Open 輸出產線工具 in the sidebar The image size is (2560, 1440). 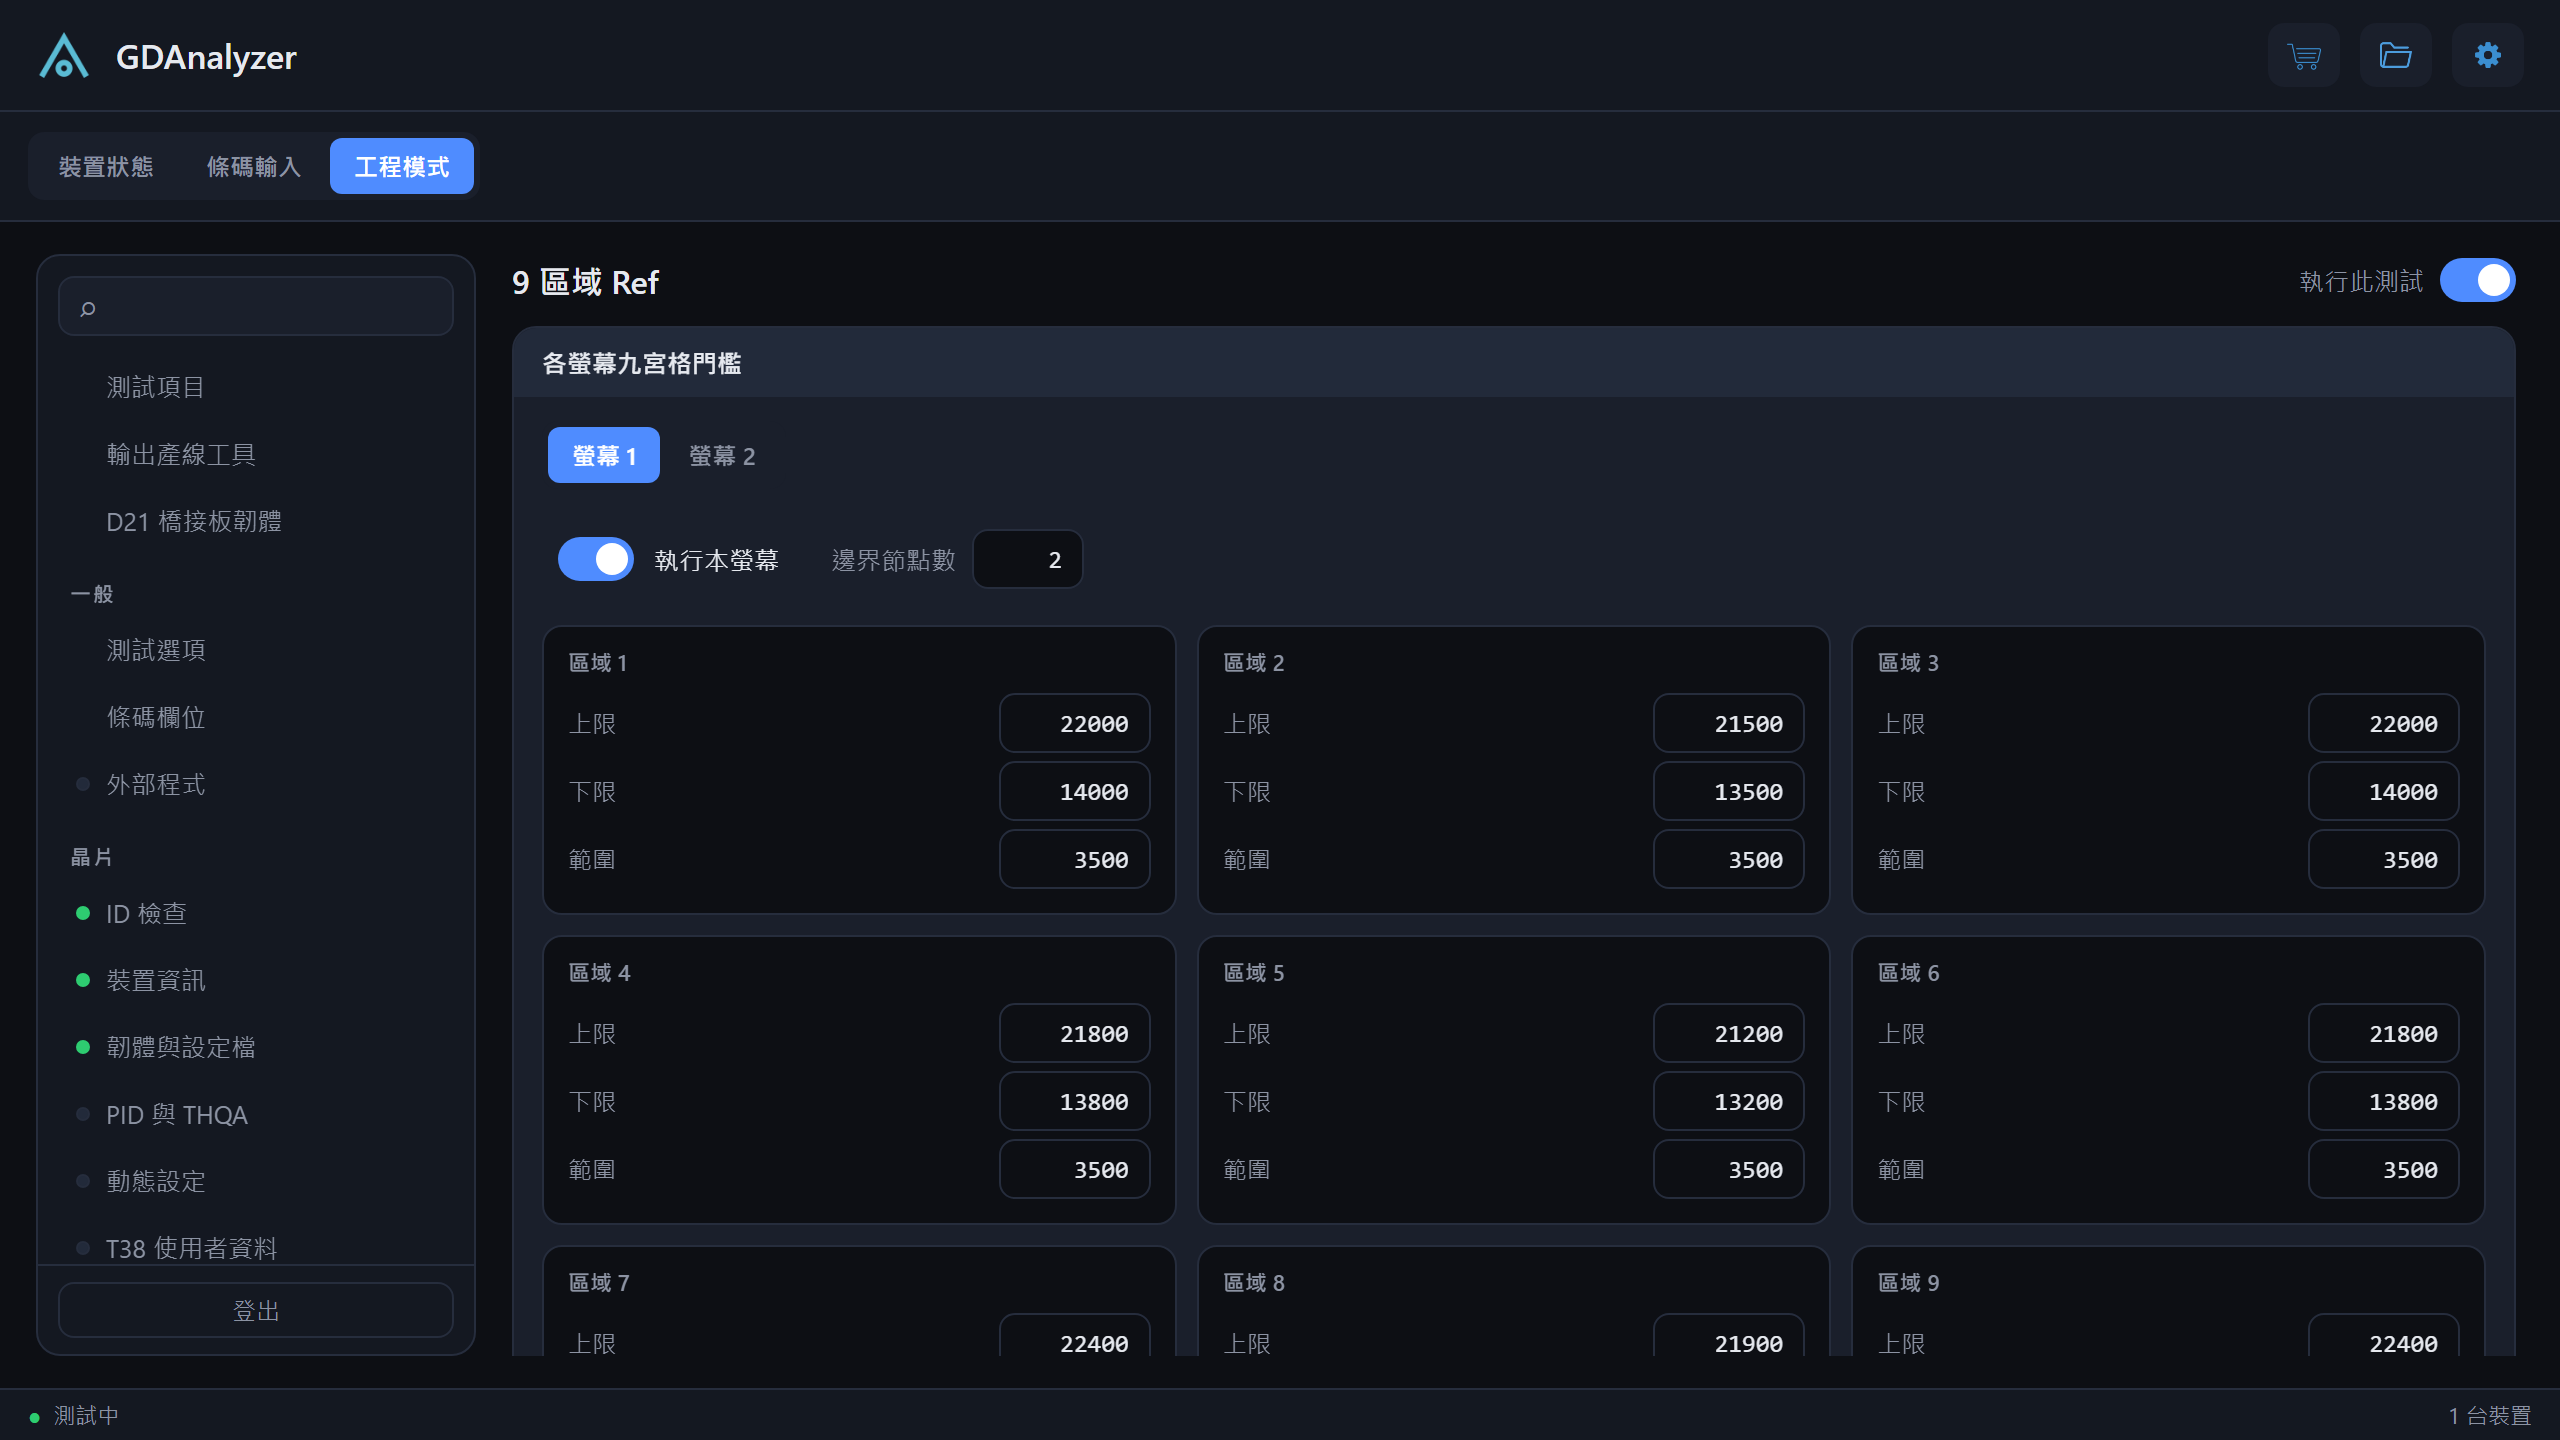(256, 454)
